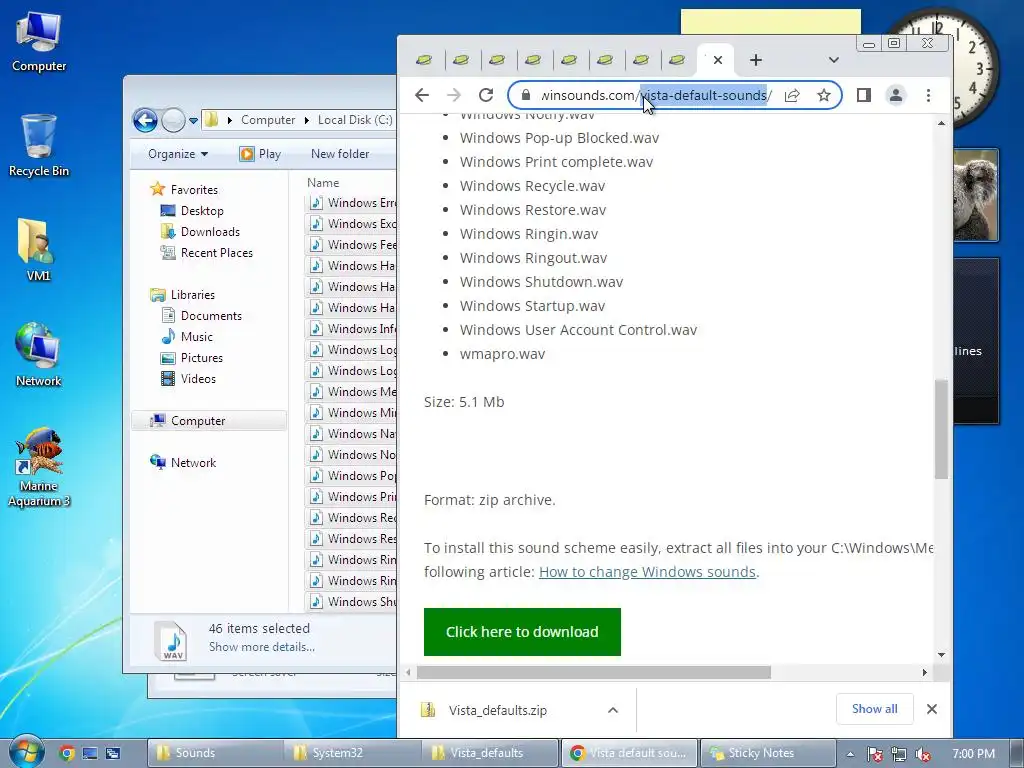Launch Chrome from quick launch
The width and height of the screenshot is (1024, 768).
tap(67, 753)
